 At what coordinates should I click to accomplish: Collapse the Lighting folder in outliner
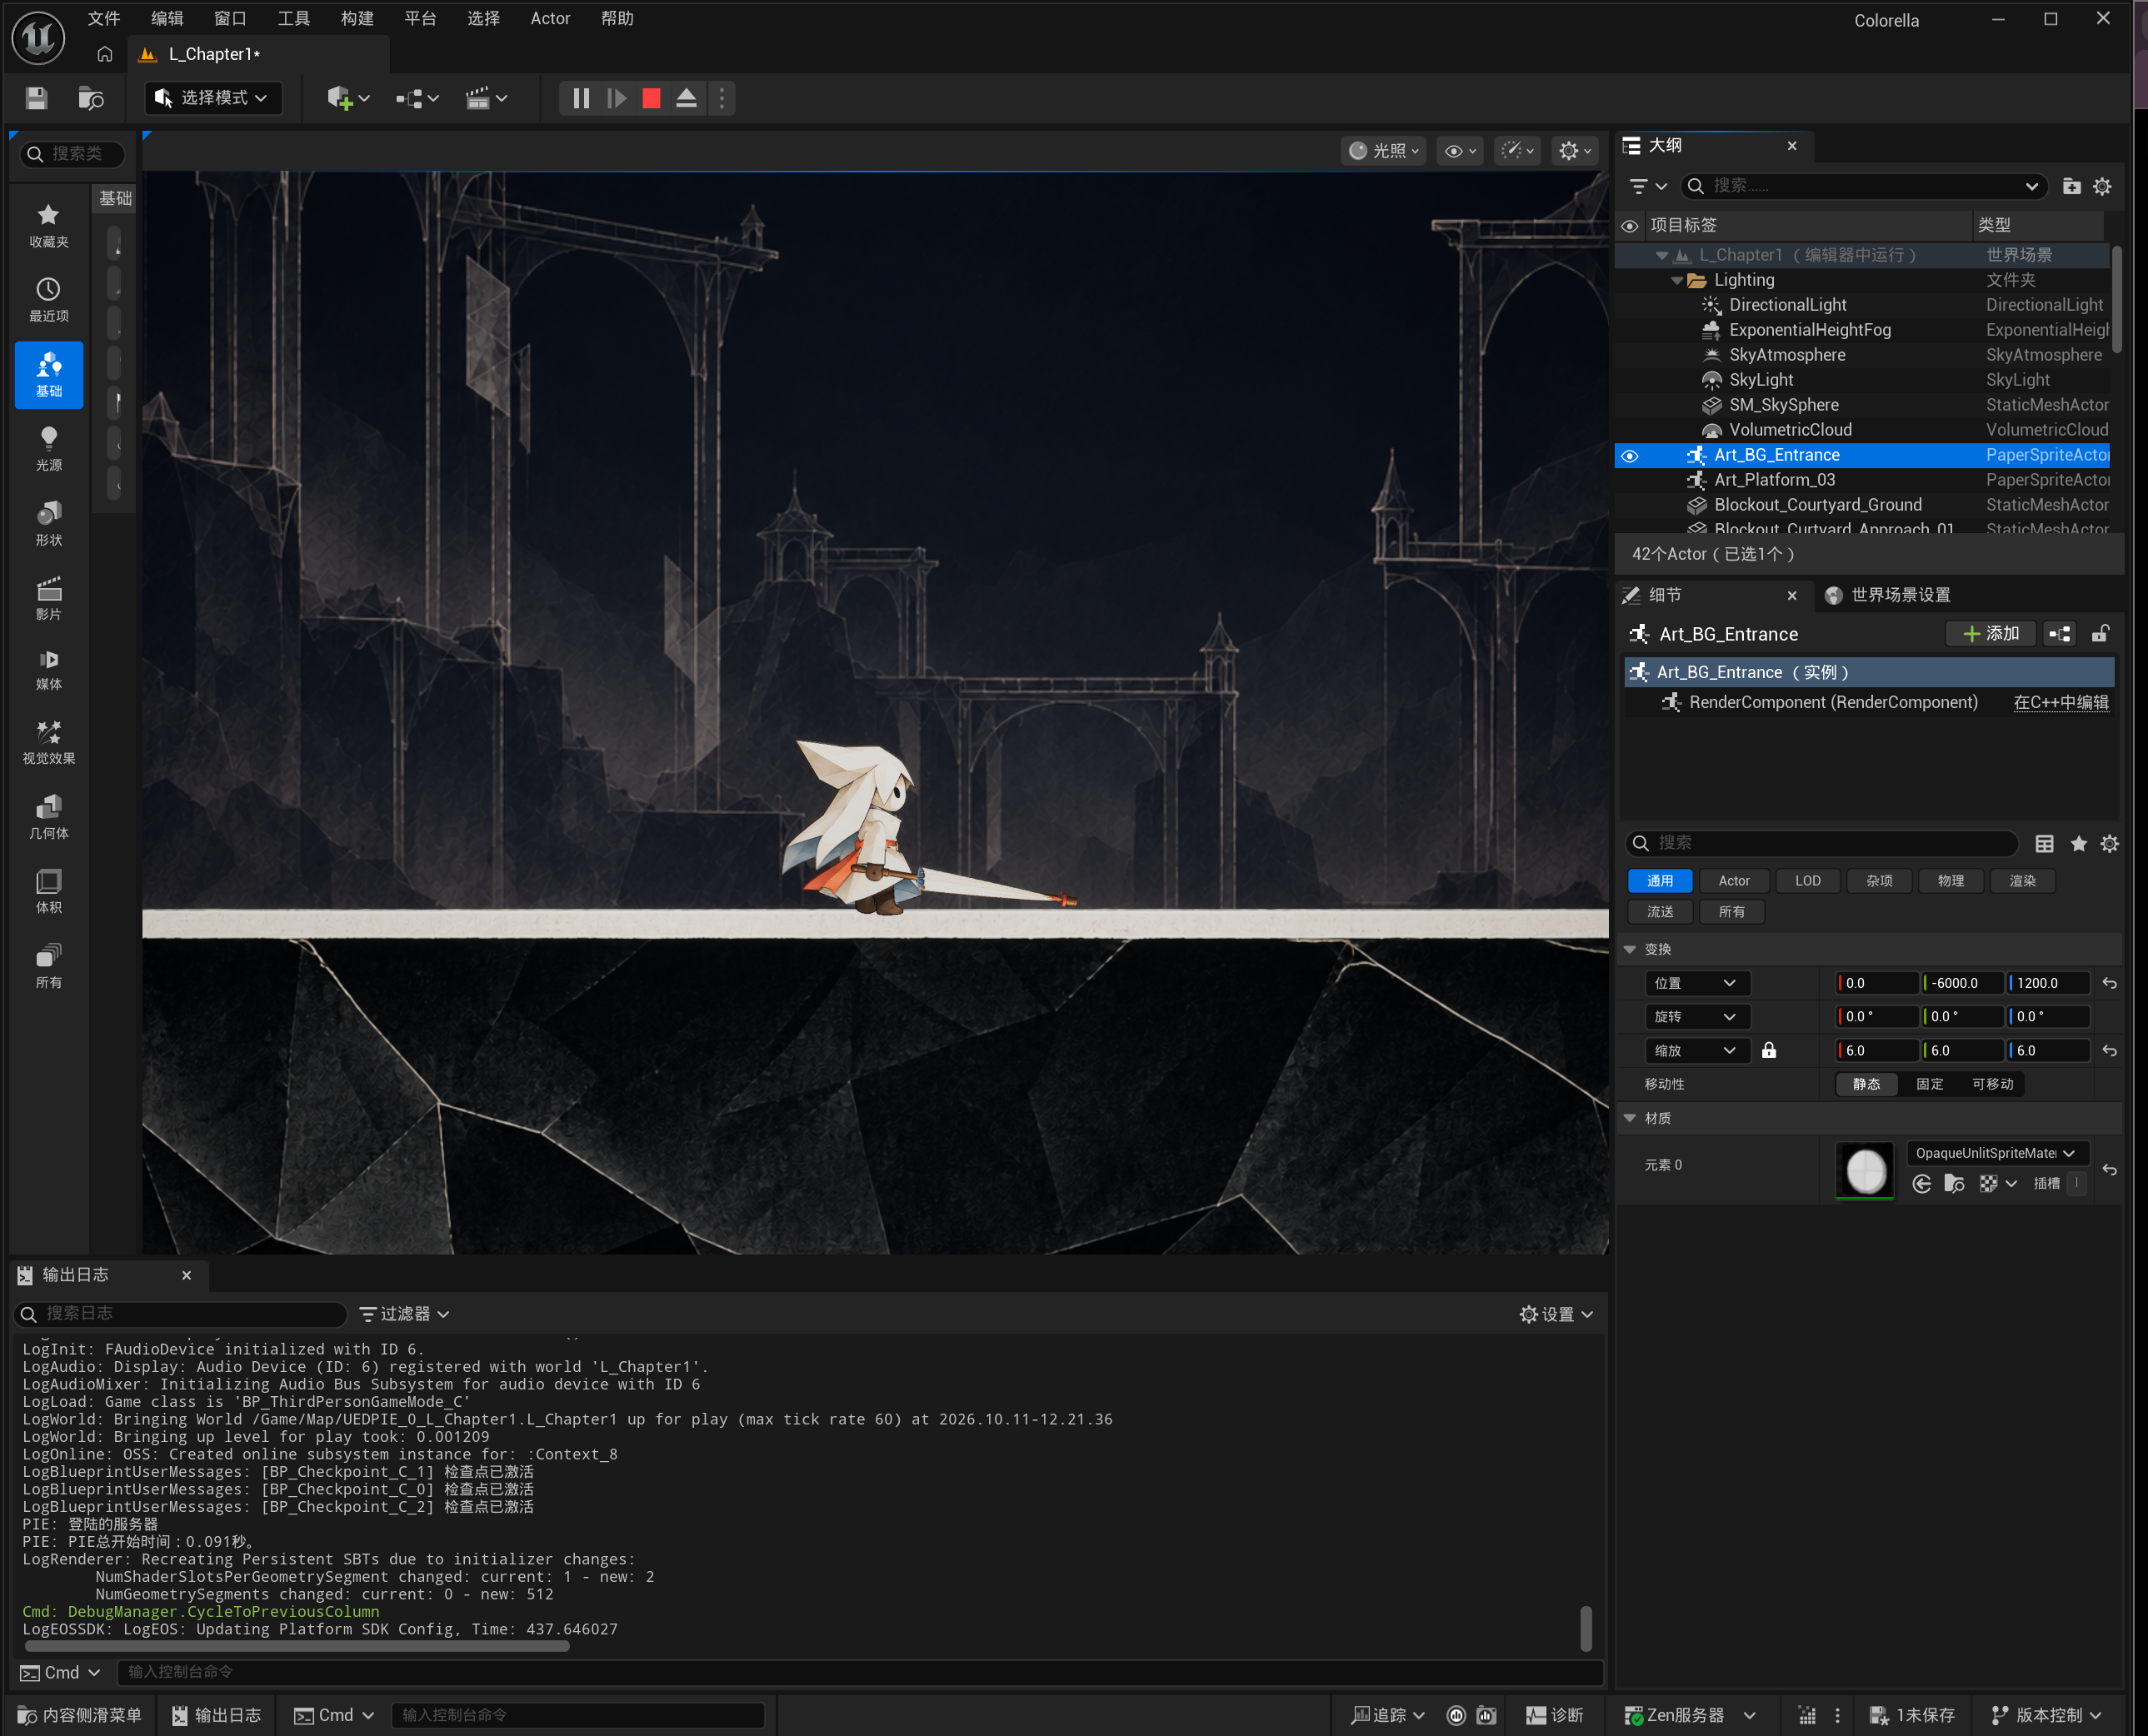tap(1677, 281)
